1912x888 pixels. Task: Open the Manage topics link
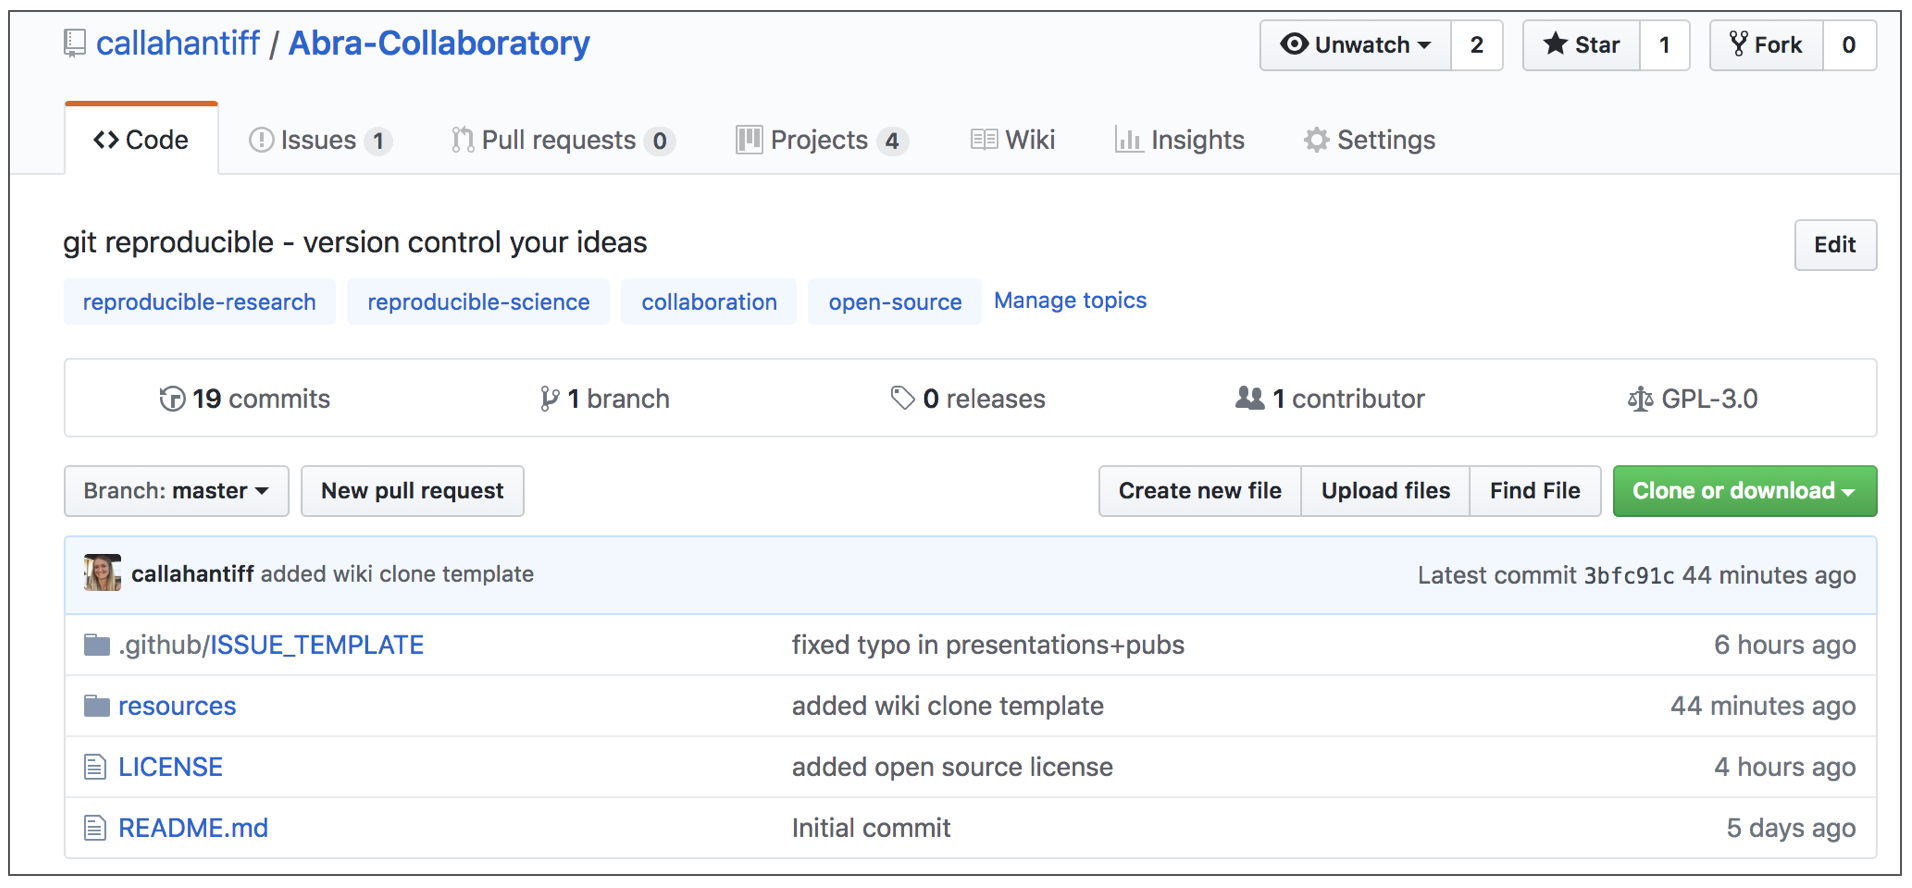click(1069, 301)
